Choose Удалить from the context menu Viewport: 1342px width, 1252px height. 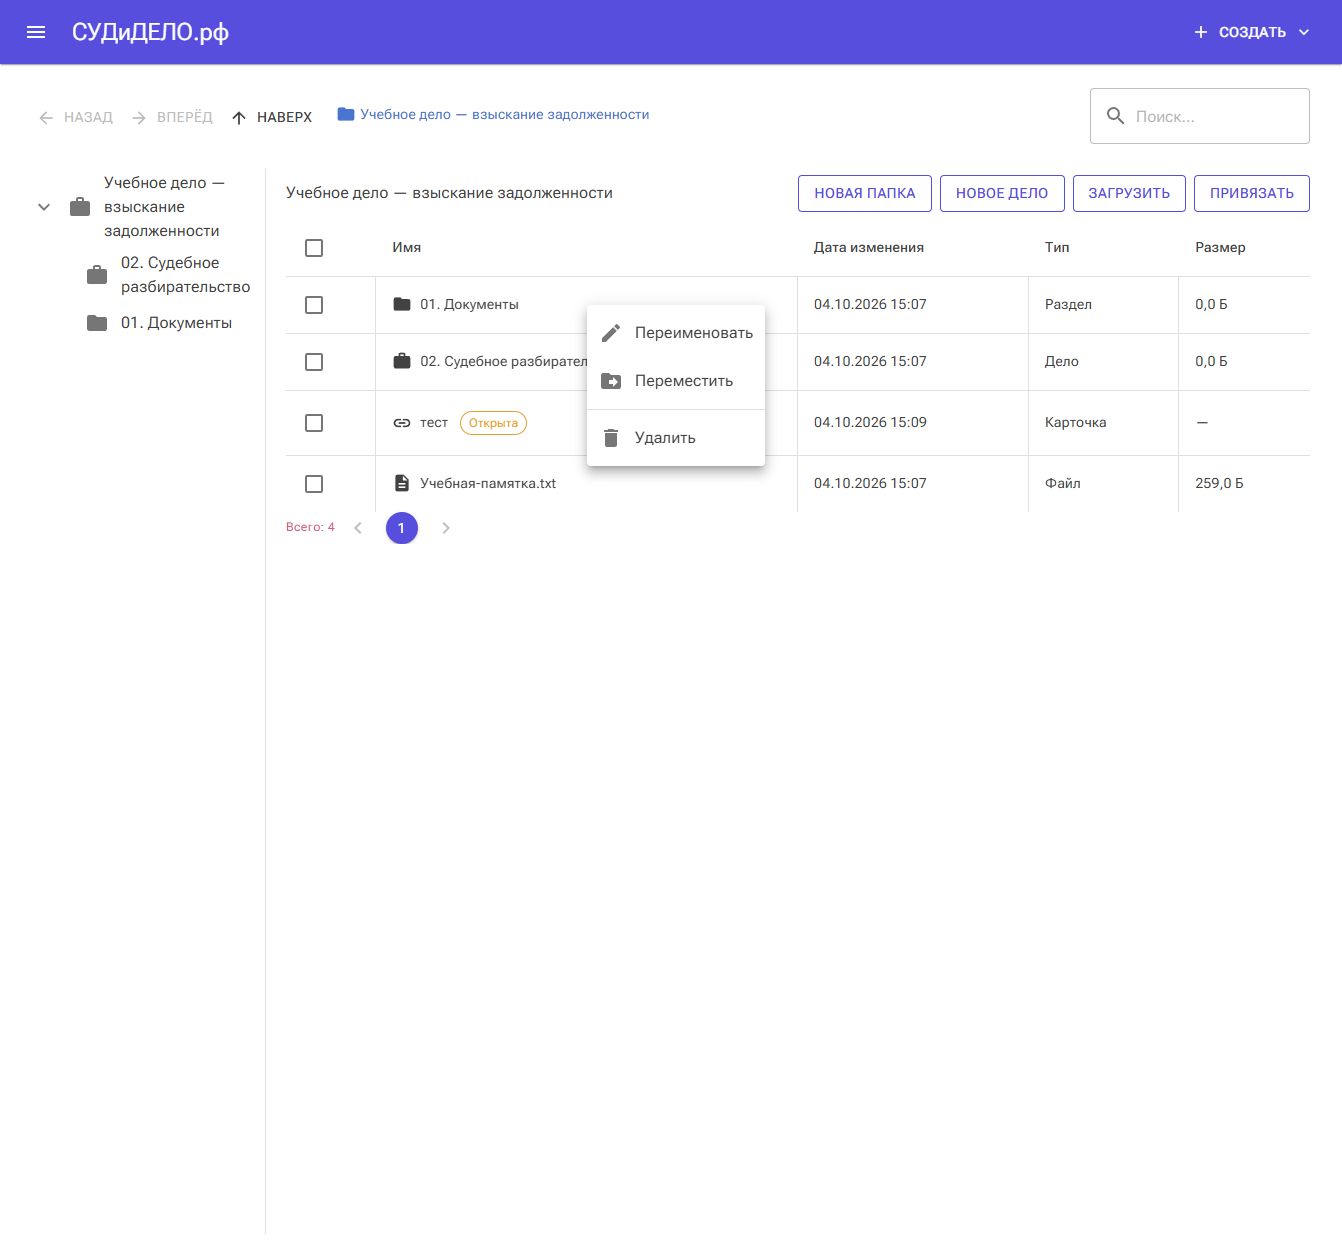(676, 438)
